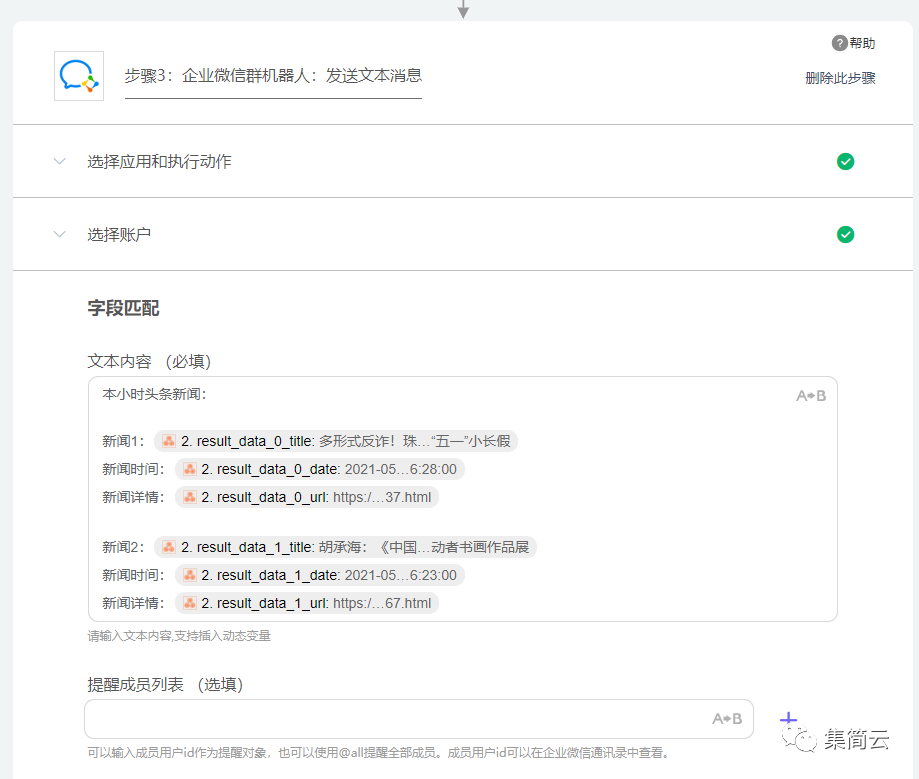919x779 pixels.
Task: Click A→B icon in 文本内容 box
Action: click(811, 396)
